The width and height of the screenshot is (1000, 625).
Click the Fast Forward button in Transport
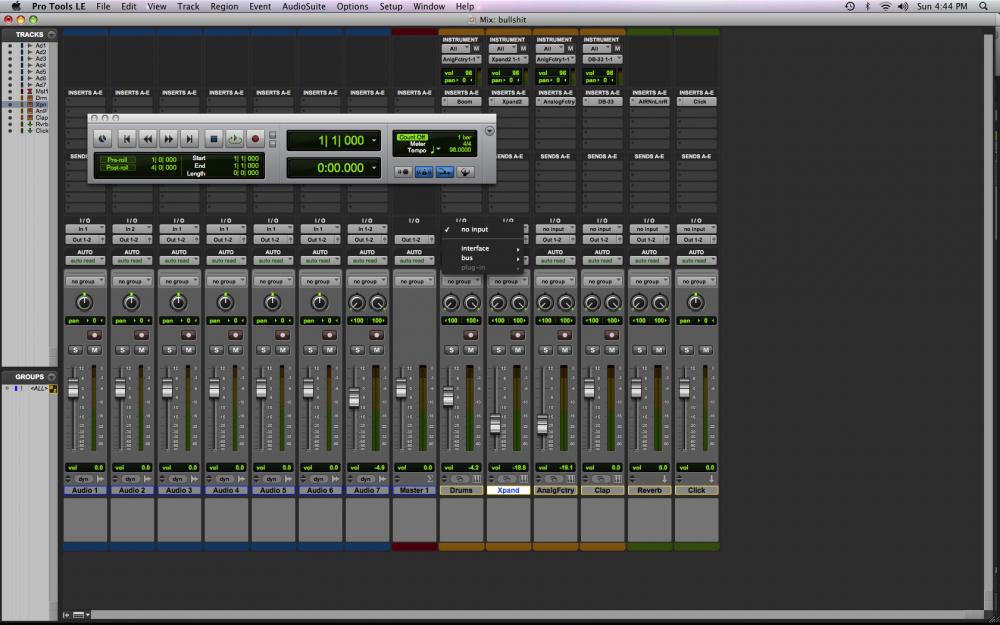(x=168, y=138)
